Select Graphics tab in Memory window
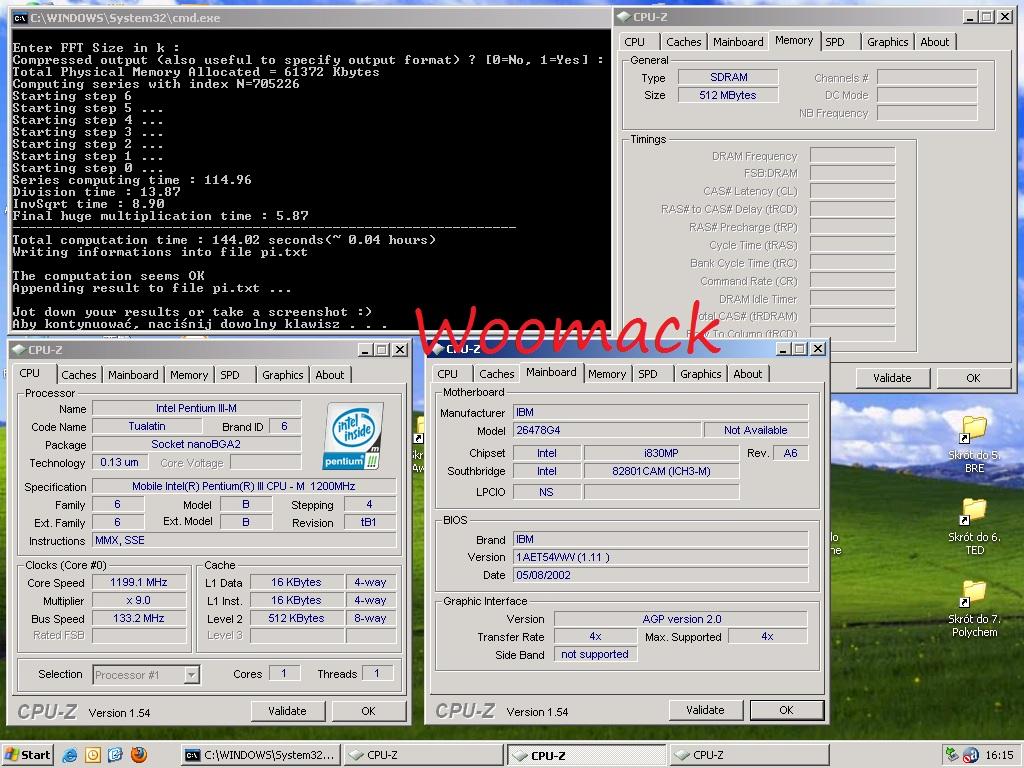This screenshot has width=1024, height=768. tap(888, 42)
